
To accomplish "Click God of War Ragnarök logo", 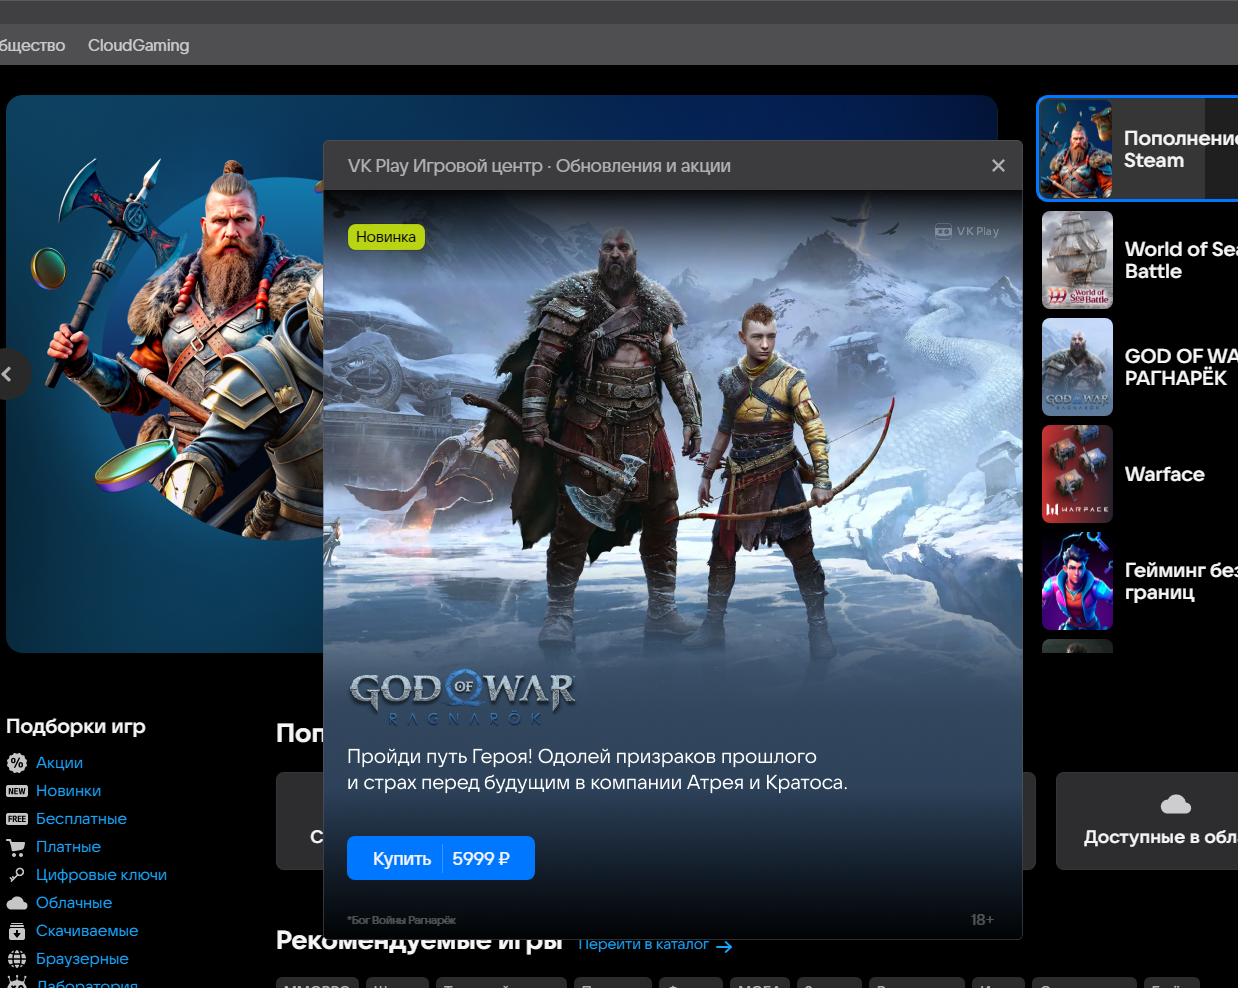I will (x=463, y=695).
